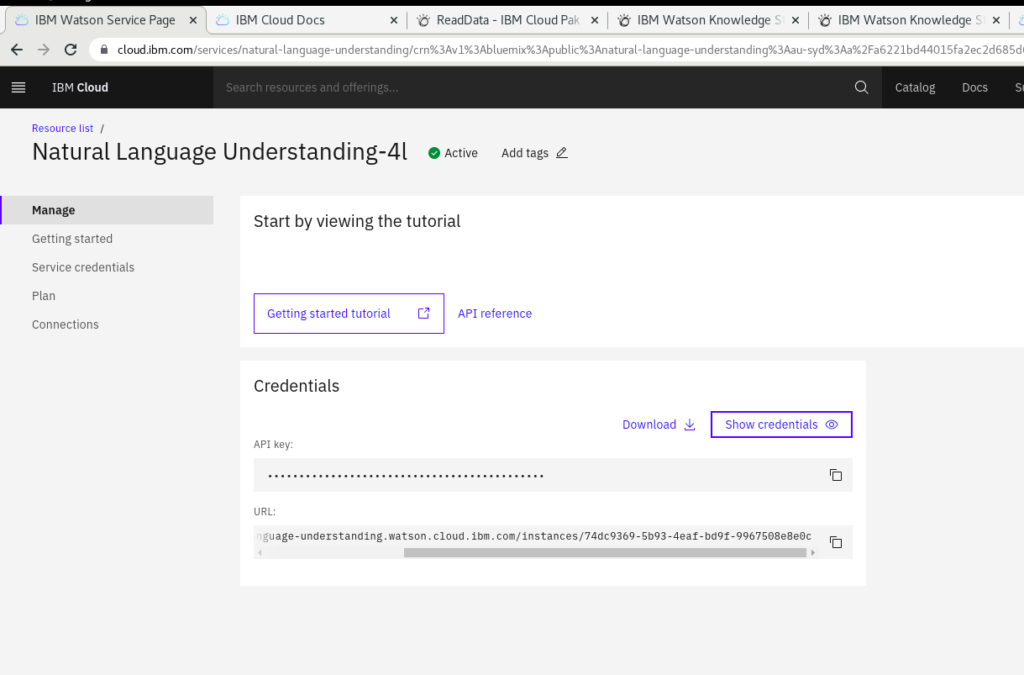Select Service credentials in sidebar
The height and width of the screenshot is (675, 1024).
coord(83,267)
